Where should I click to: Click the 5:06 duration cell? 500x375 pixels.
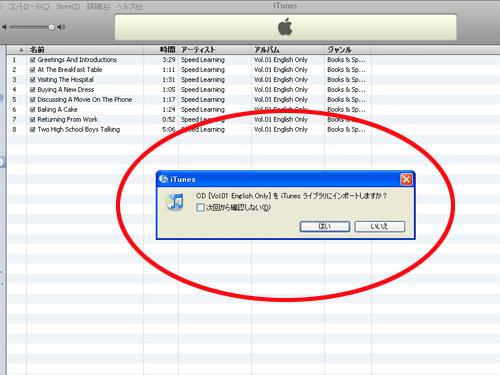(x=169, y=129)
